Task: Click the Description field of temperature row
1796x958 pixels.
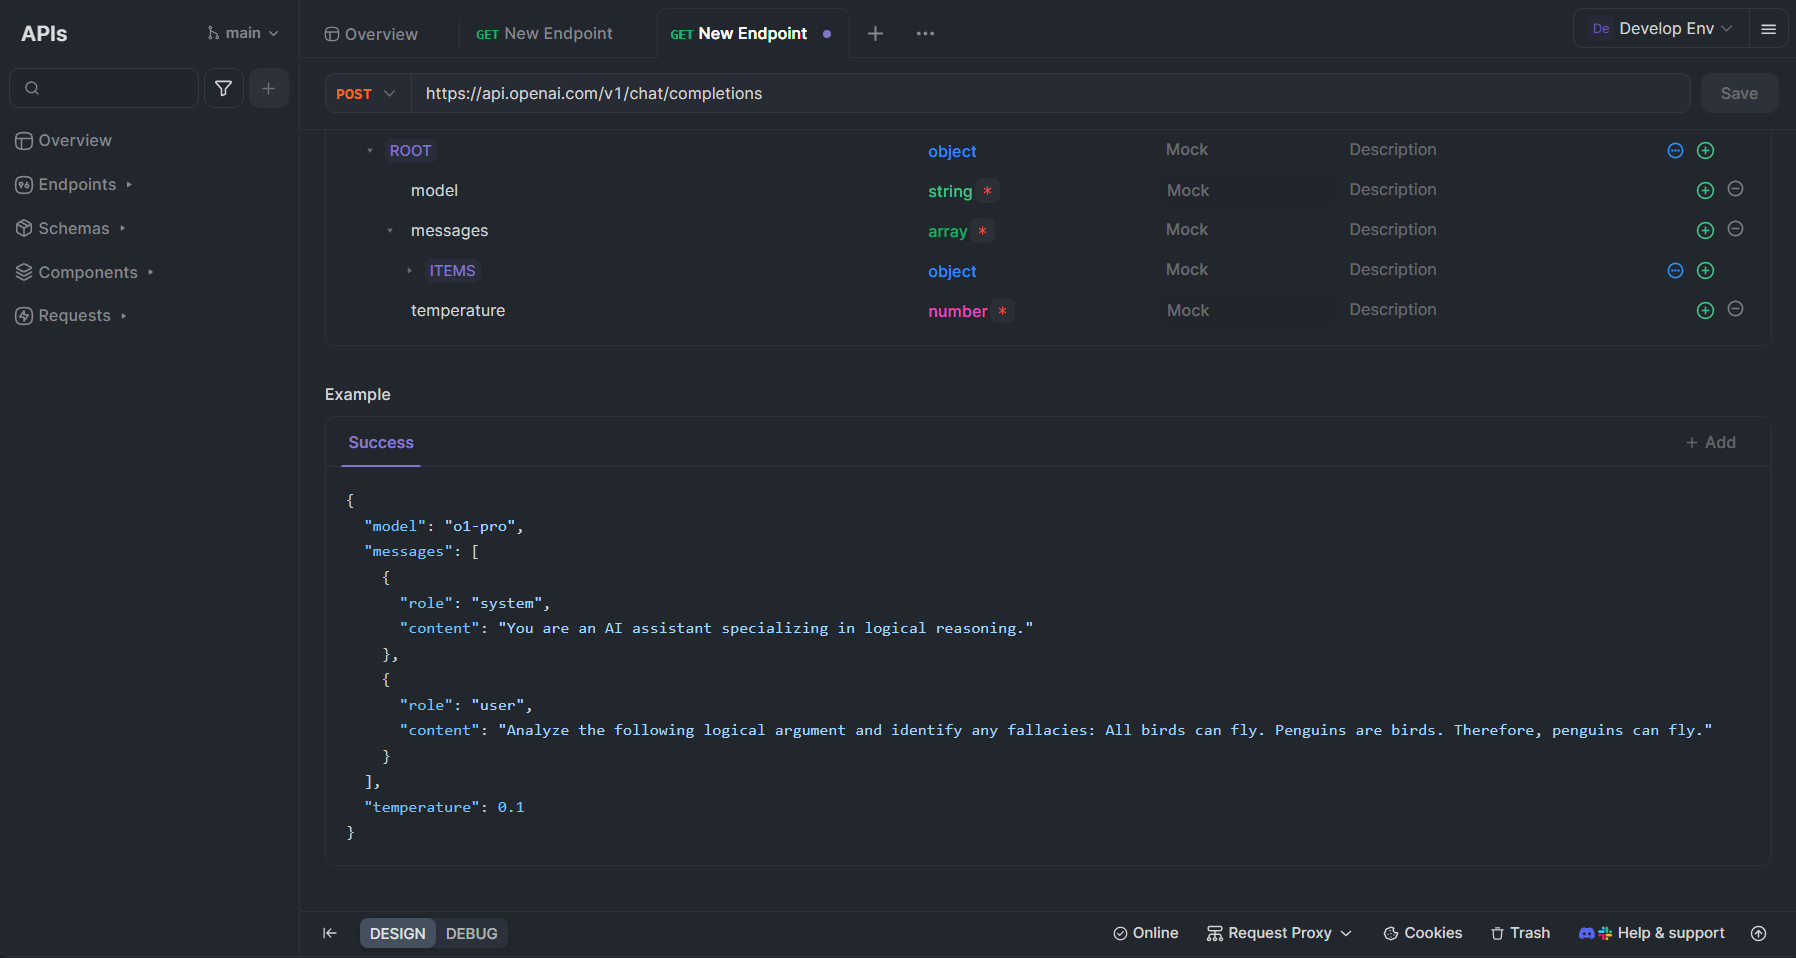Action: click(x=1393, y=310)
